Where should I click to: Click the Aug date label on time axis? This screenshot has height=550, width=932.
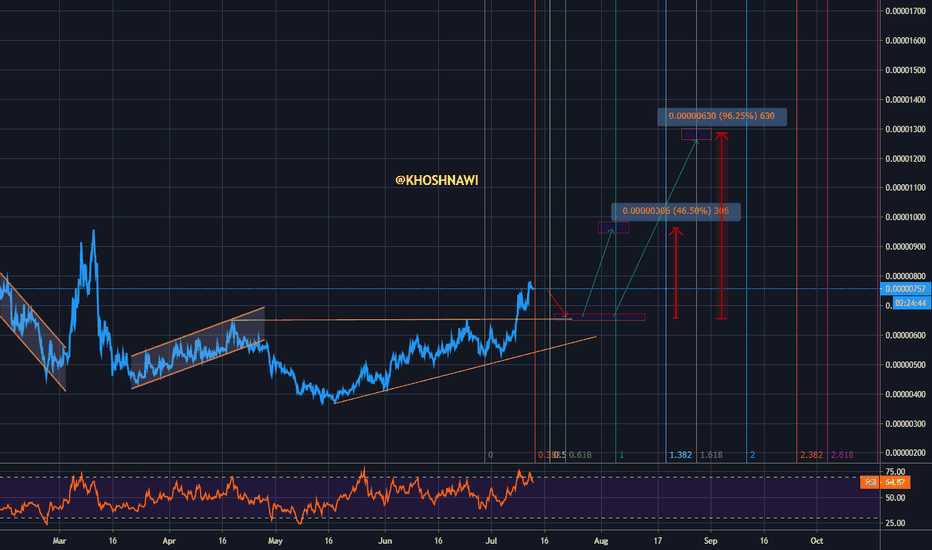(x=601, y=541)
